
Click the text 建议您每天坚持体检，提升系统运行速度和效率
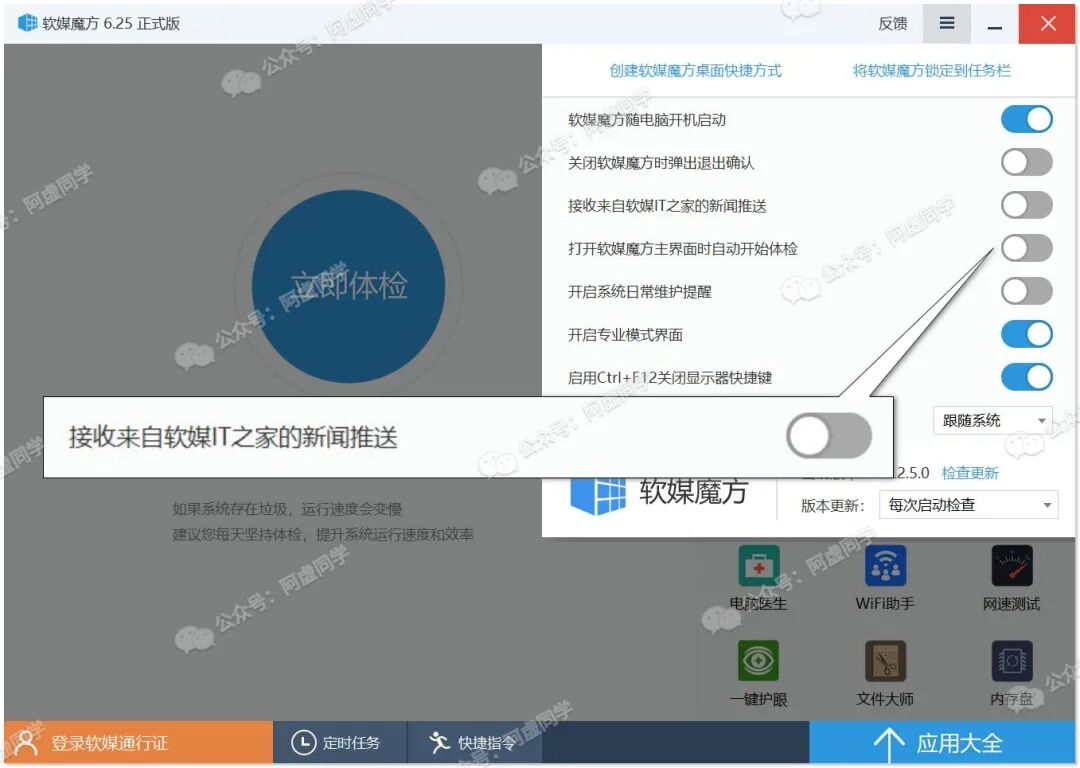pyautogui.click(x=323, y=535)
